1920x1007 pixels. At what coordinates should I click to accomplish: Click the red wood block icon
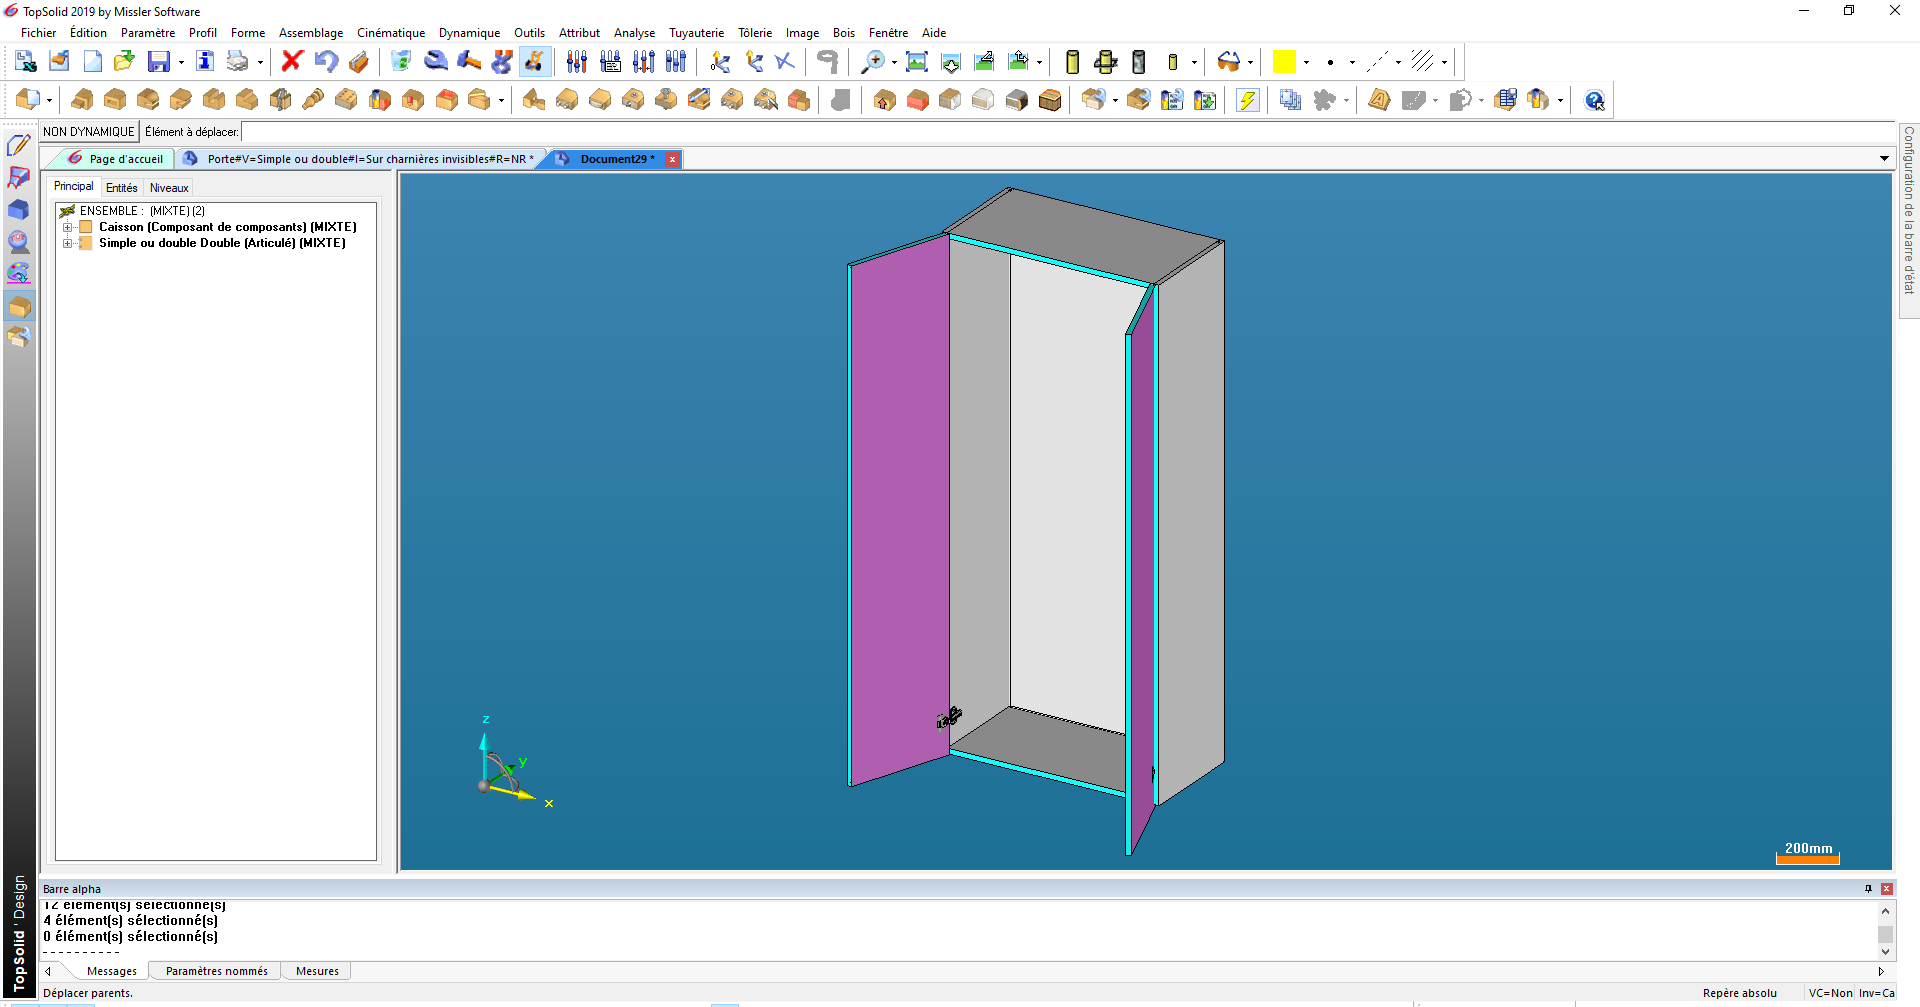pyautogui.click(x=918, y=100)
